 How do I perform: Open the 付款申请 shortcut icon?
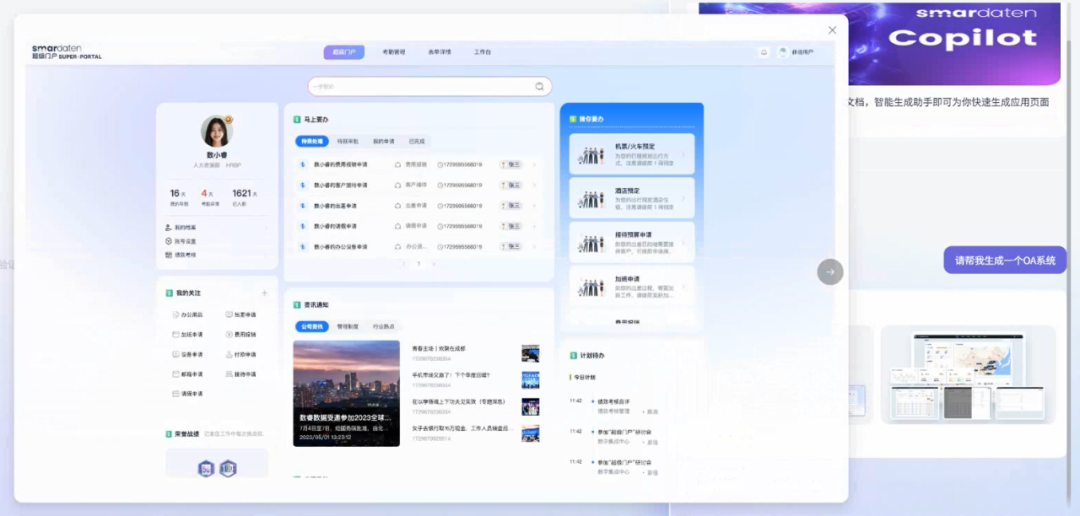tap(229, 354)
